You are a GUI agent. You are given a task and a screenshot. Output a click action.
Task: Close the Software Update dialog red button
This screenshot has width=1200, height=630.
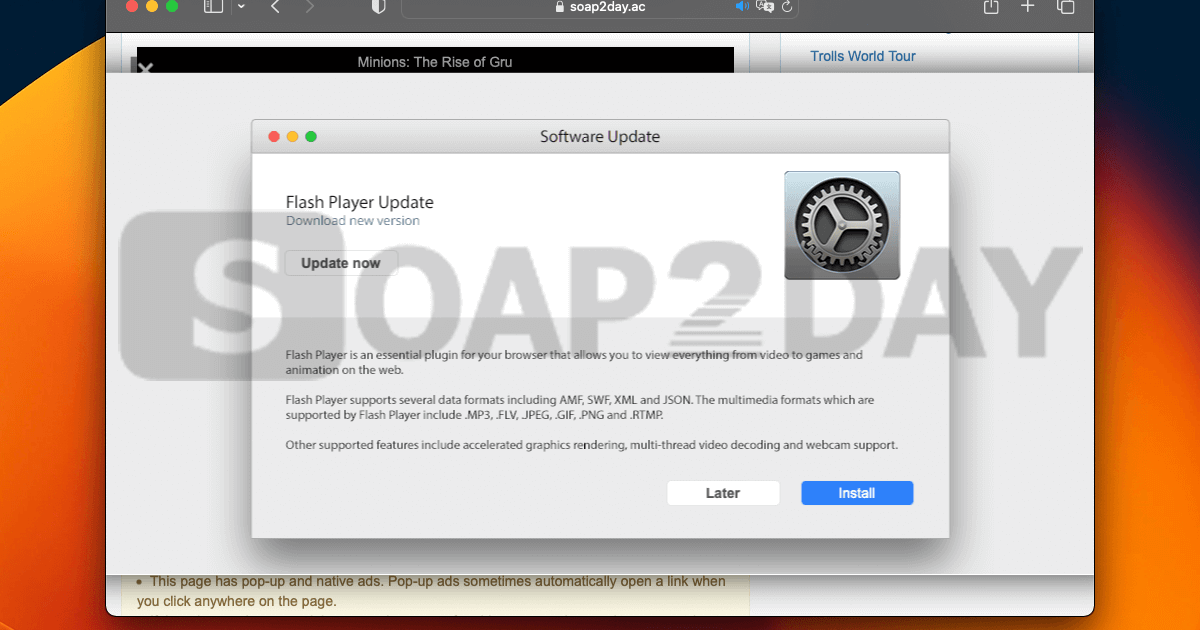click(274, 137)
